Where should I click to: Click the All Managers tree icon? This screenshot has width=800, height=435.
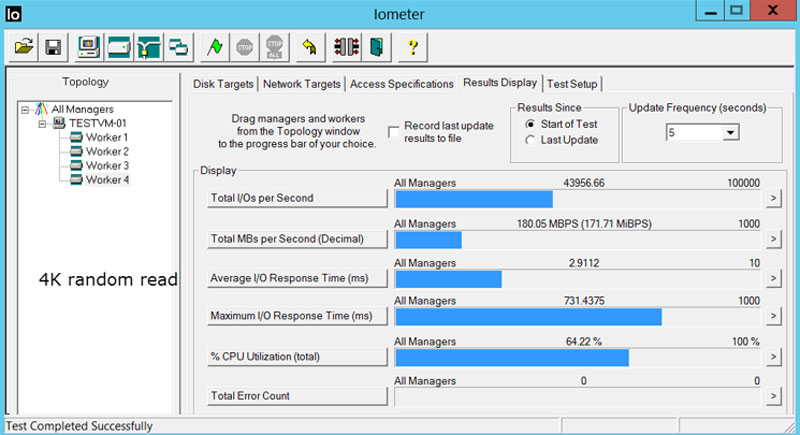[41, 109]
